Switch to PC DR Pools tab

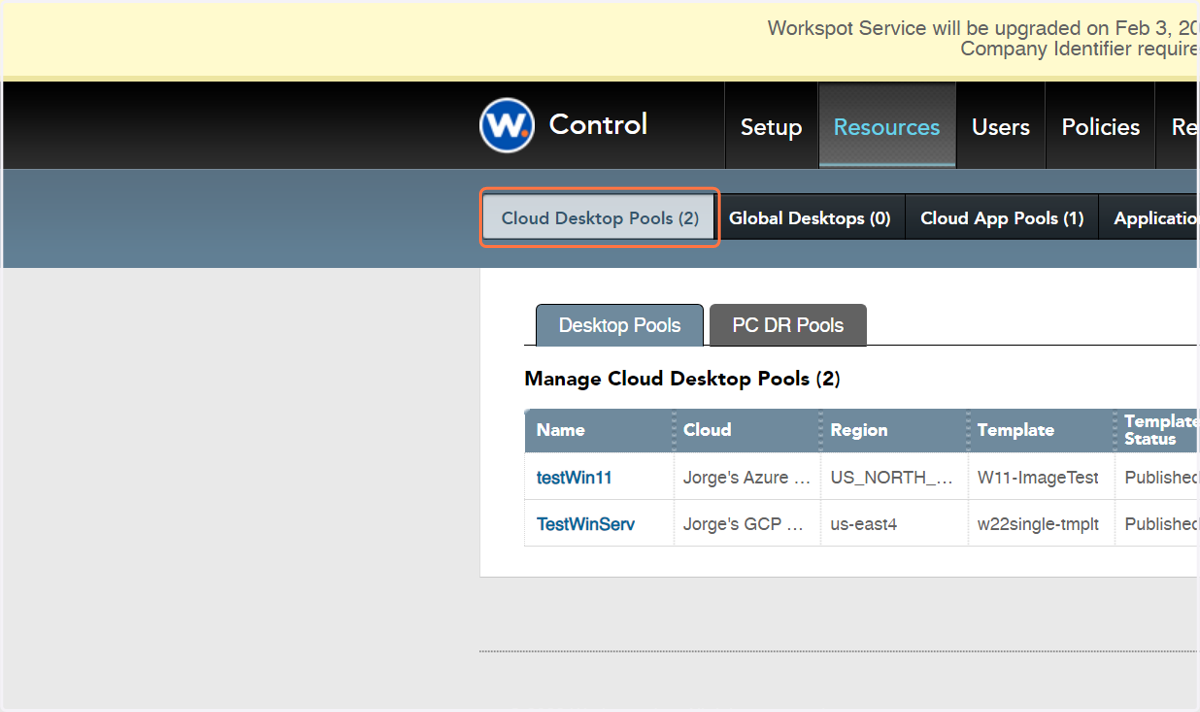click(788, 325)
